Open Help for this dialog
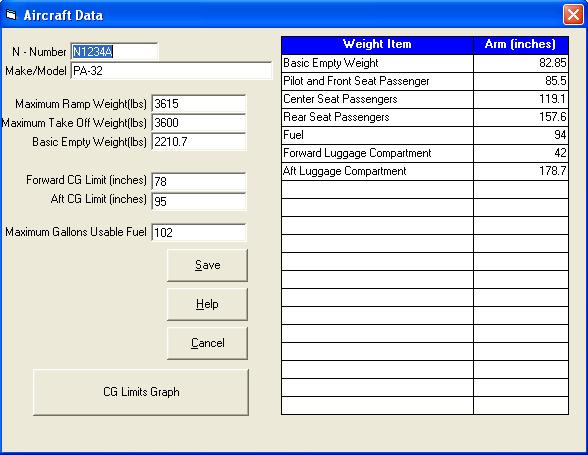This screenshot has height=455, width=588. pos(207,304)
